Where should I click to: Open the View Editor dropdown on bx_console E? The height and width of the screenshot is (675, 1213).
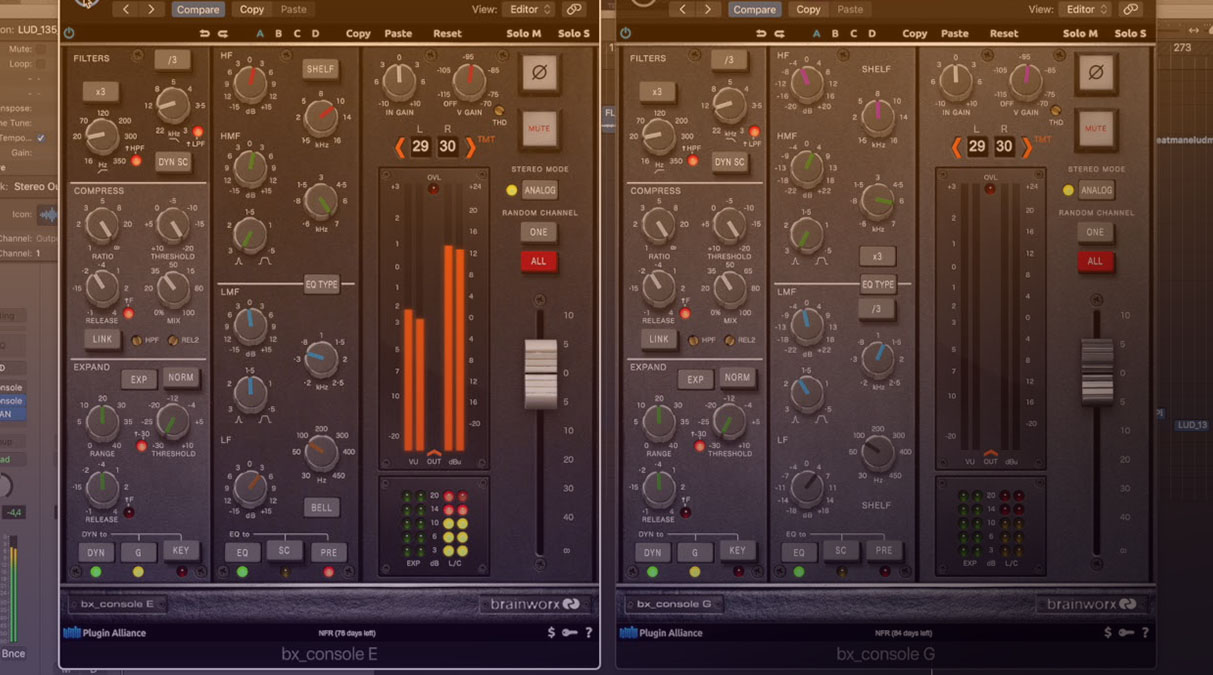pyautogui.click(x=528, y=9)
